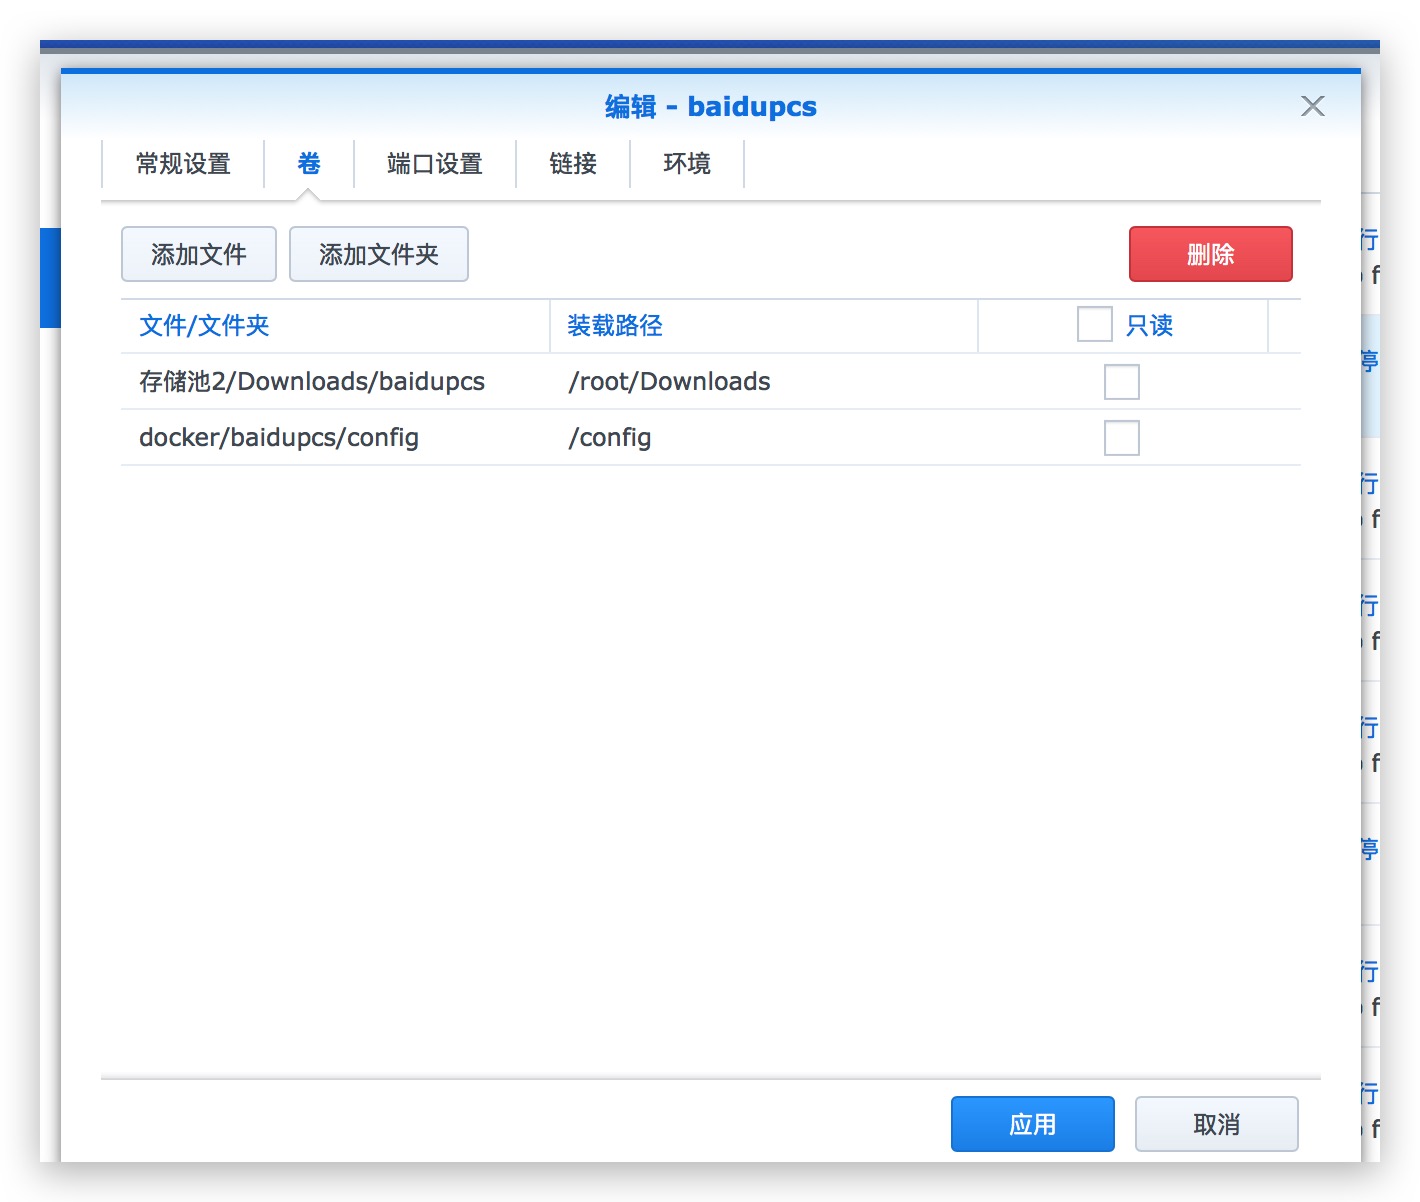Click the 添加文件 button
1420x1202 pixels.
pyautogui.click(x=198, y=254)
